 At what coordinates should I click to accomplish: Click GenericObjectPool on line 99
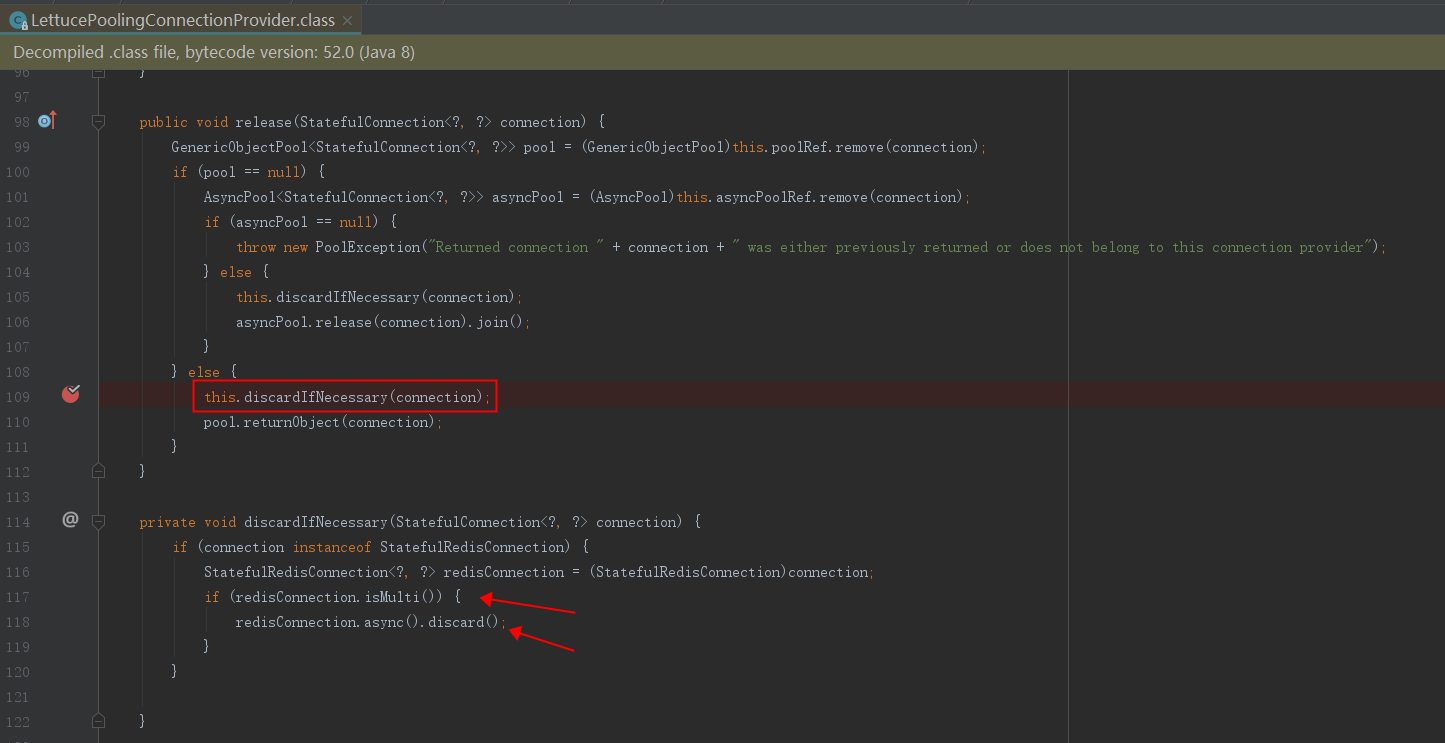[x=236, y=146]
